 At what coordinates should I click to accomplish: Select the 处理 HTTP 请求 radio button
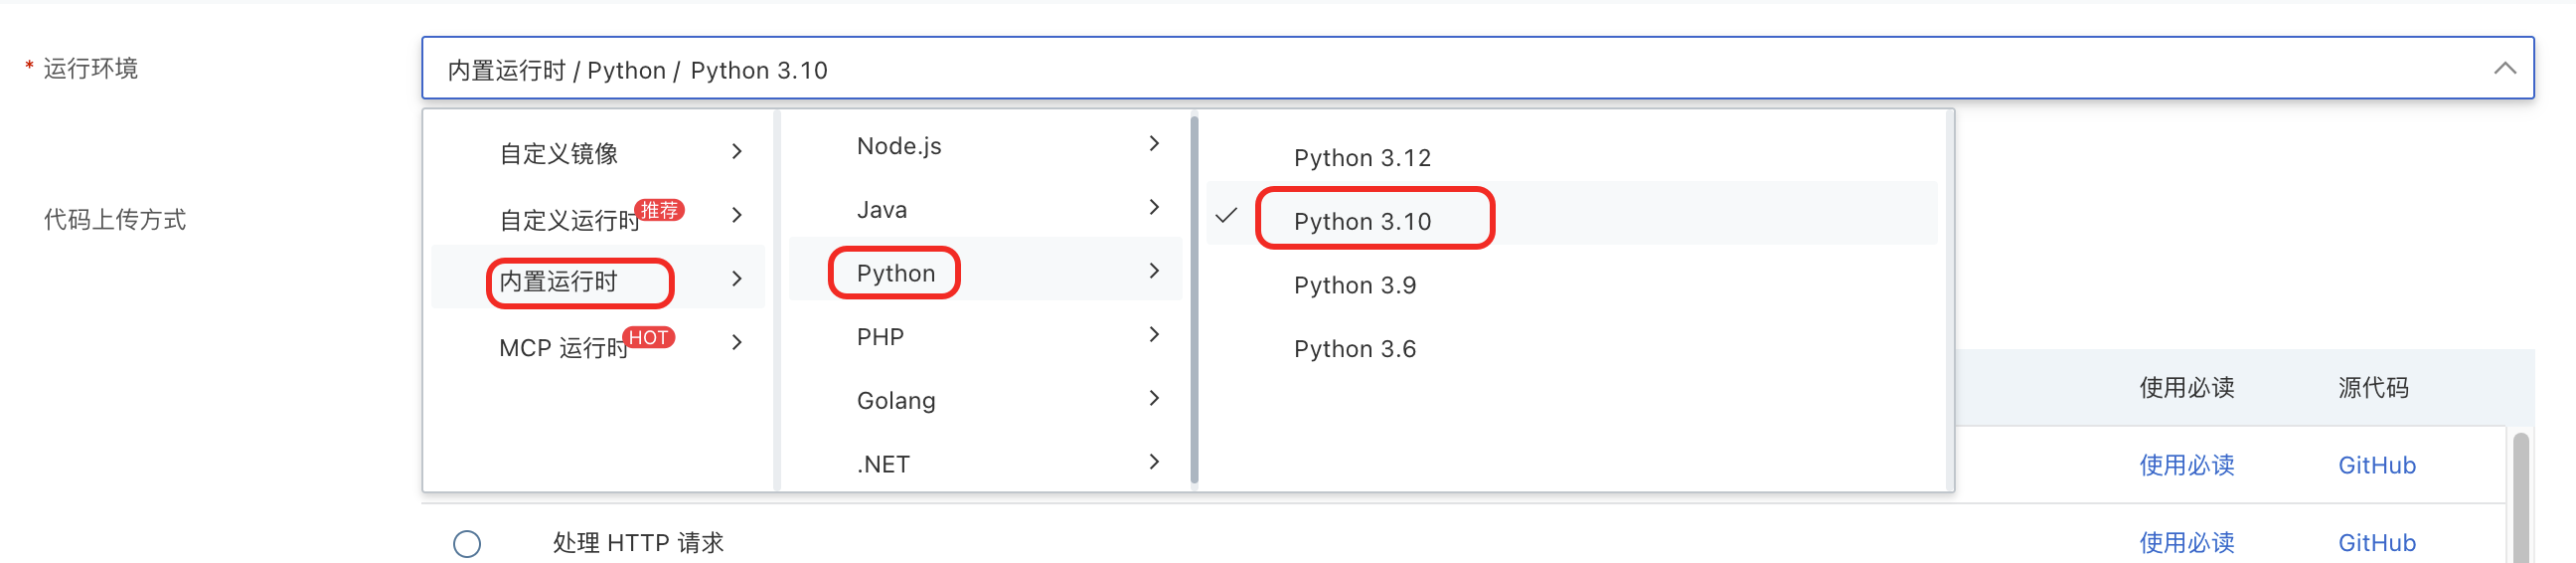click(467, 544)
